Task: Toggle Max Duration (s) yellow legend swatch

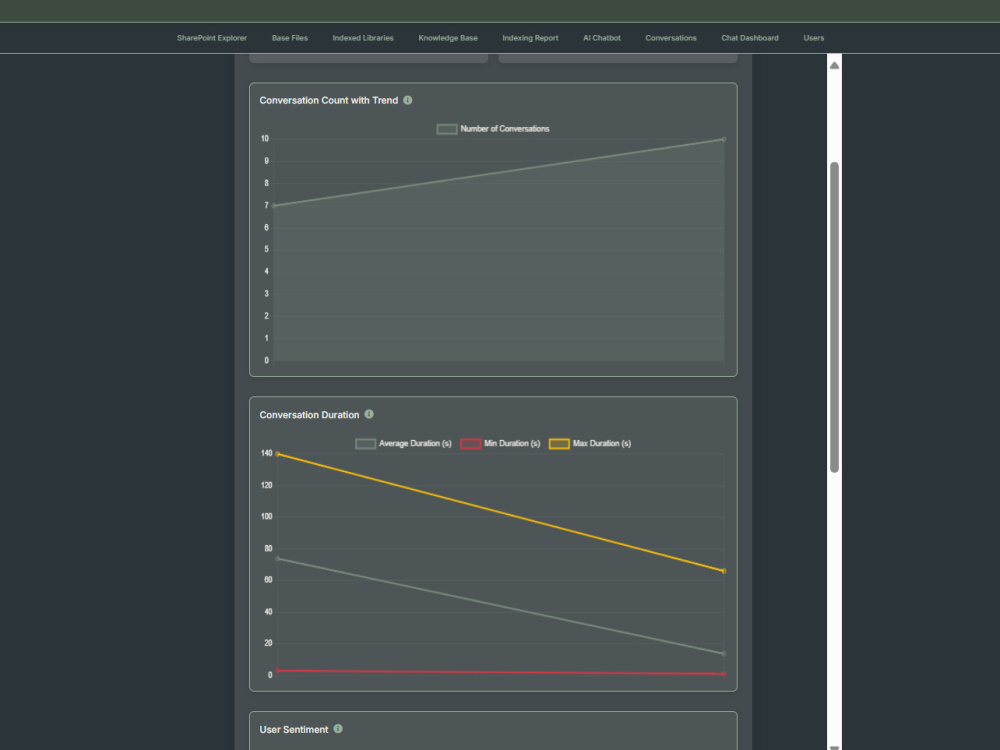Action: (559, 444)
